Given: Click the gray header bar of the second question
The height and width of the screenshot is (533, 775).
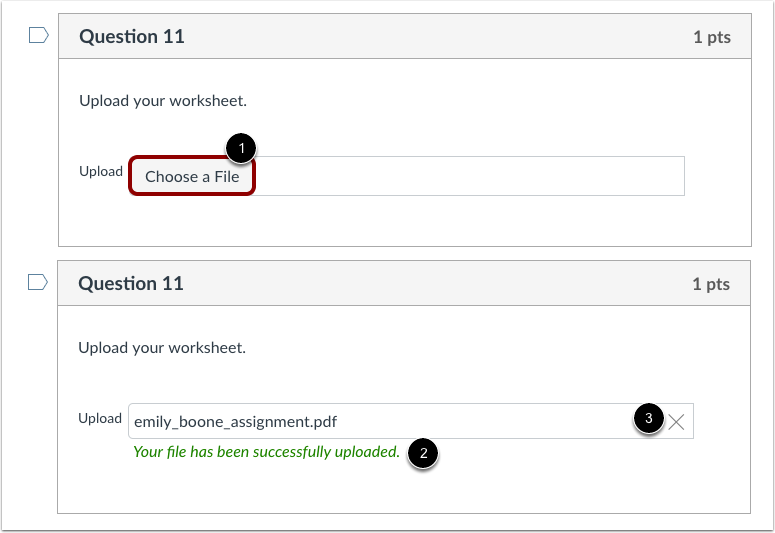Looking at the screenshot, I should pyautogui.click(x=404, y=283).
